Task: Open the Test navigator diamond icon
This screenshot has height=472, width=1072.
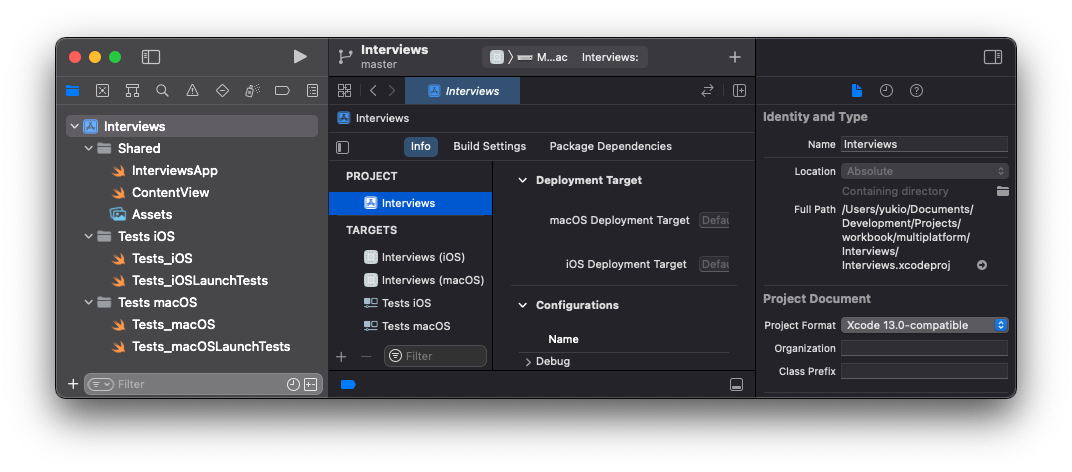Action: (222, 90)
